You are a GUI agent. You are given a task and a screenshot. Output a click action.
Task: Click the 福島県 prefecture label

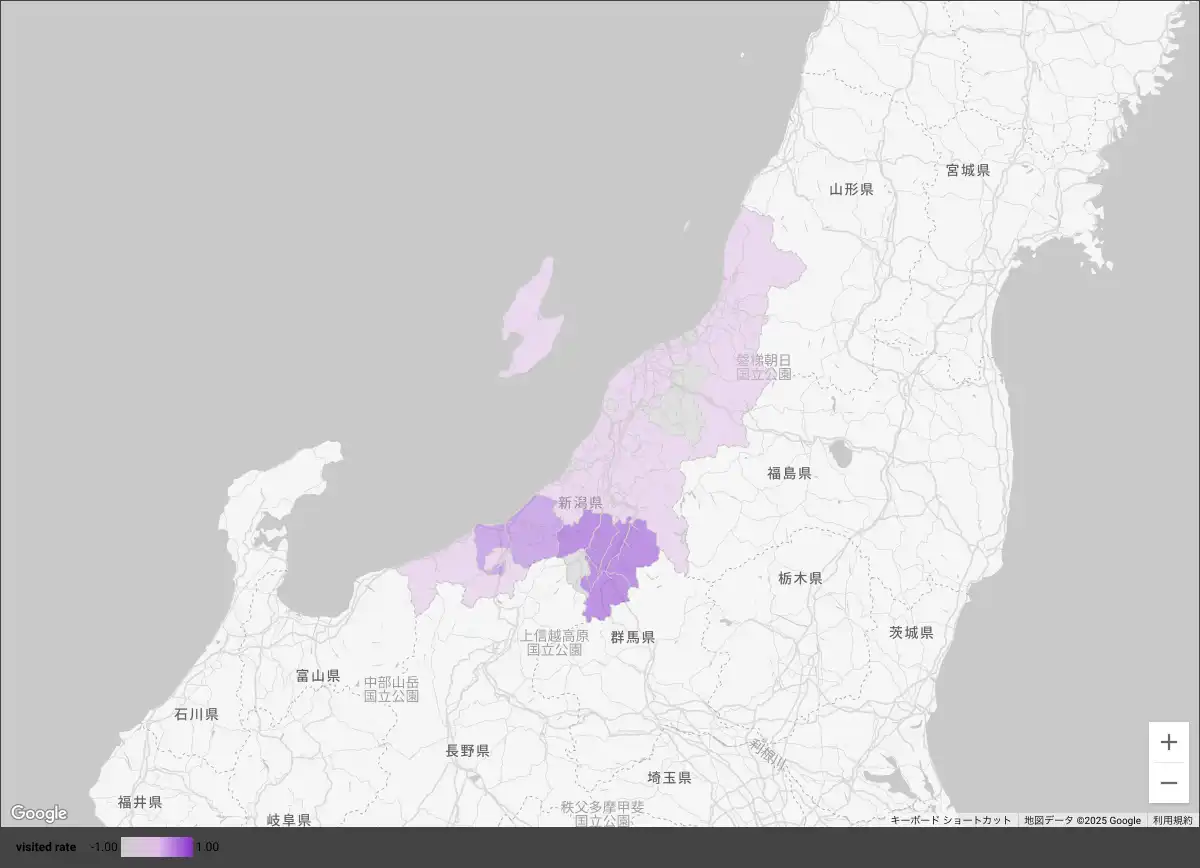tap(789, 473)
